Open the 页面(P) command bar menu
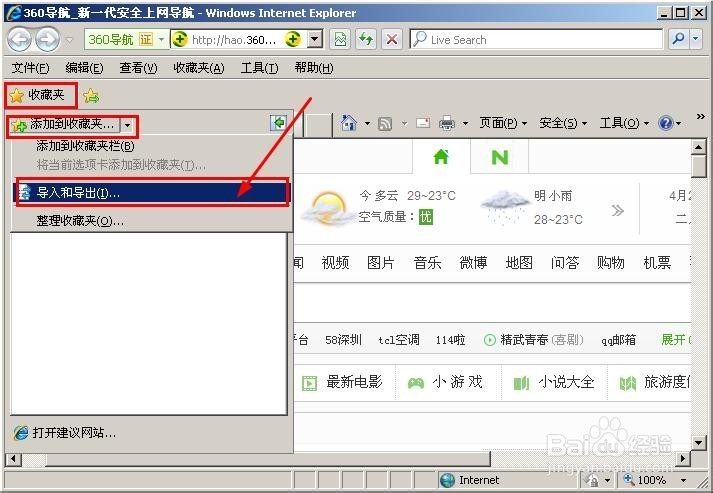 [x=503, y=123]
